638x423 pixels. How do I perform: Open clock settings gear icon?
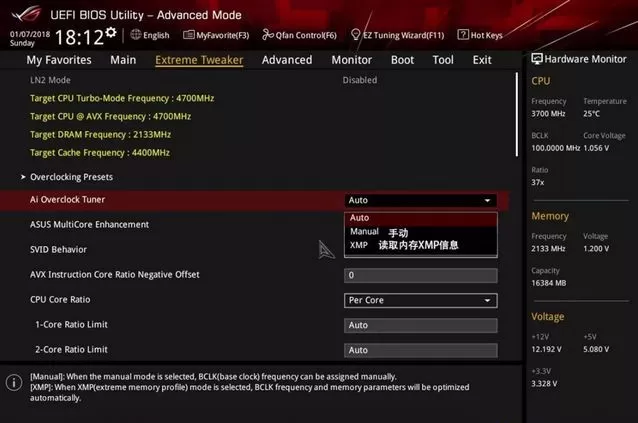(x=111, y=33)
